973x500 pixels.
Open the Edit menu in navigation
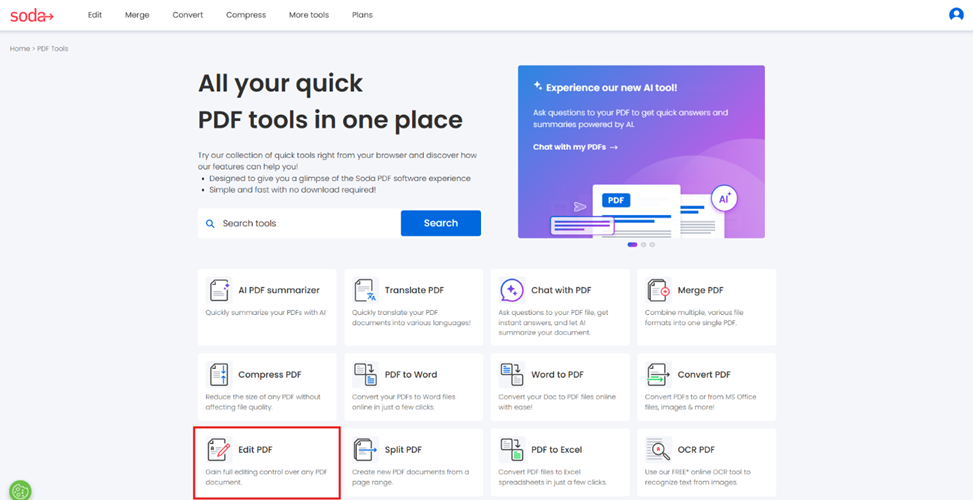(x=95, y=15)
